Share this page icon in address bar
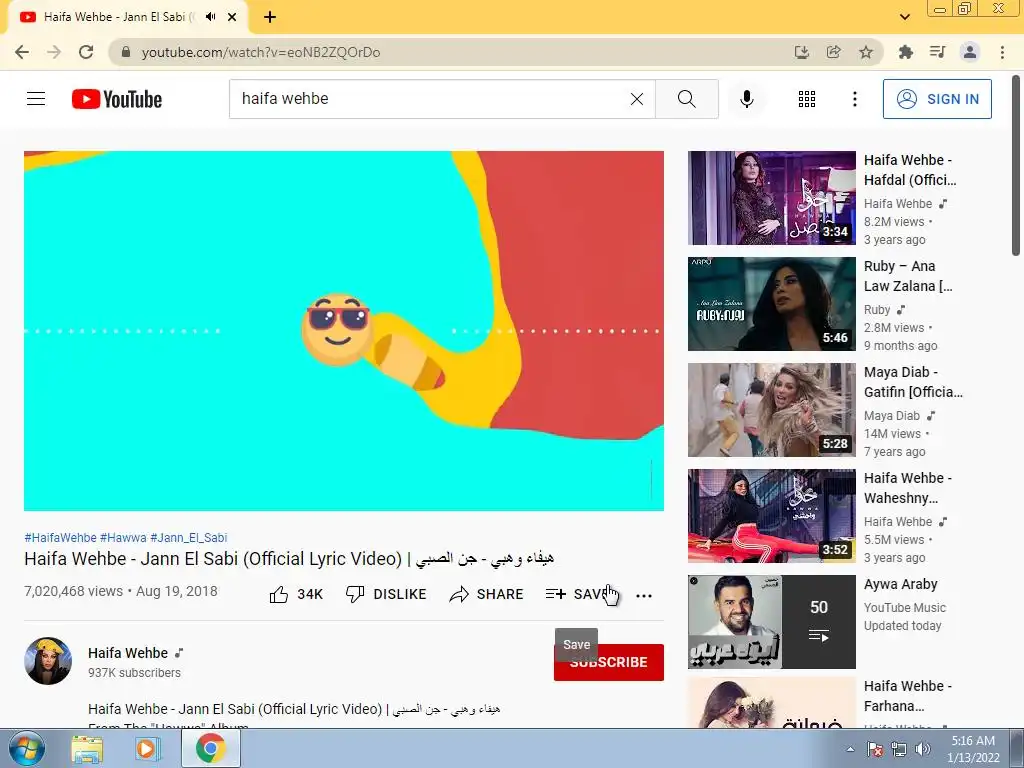 [833, 52]
